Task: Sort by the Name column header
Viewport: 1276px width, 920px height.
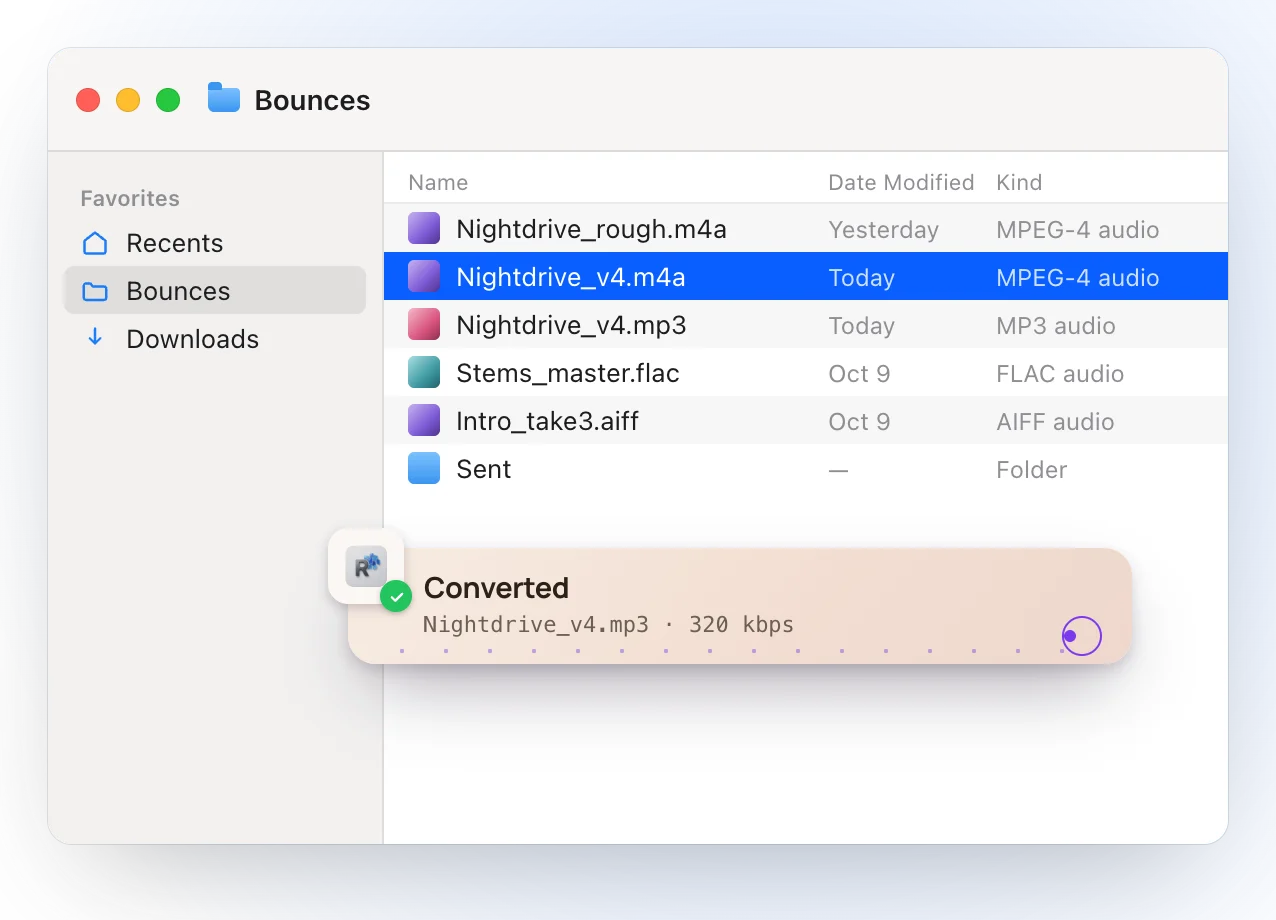Action: tap(438, 182)
